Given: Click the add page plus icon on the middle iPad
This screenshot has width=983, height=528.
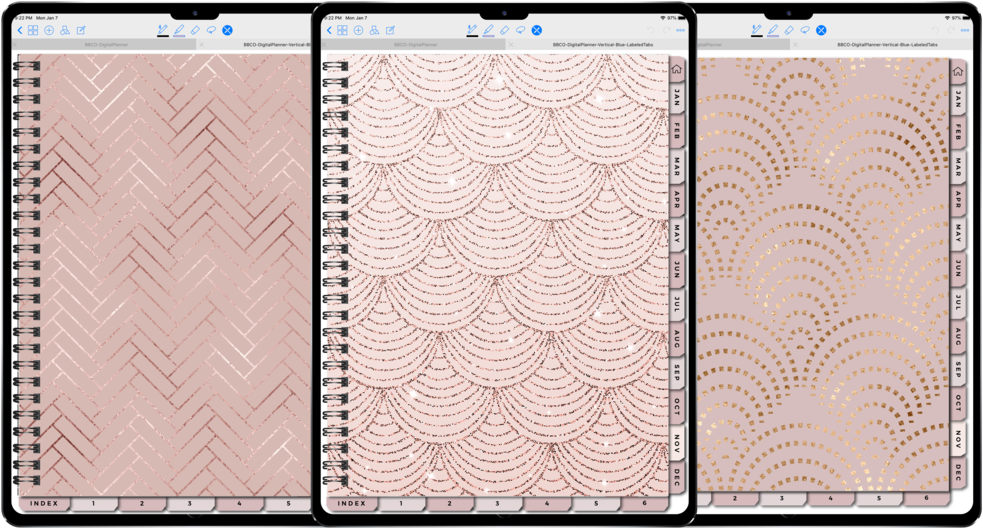Looking at the screenshot, I should [x=358, y=31].
